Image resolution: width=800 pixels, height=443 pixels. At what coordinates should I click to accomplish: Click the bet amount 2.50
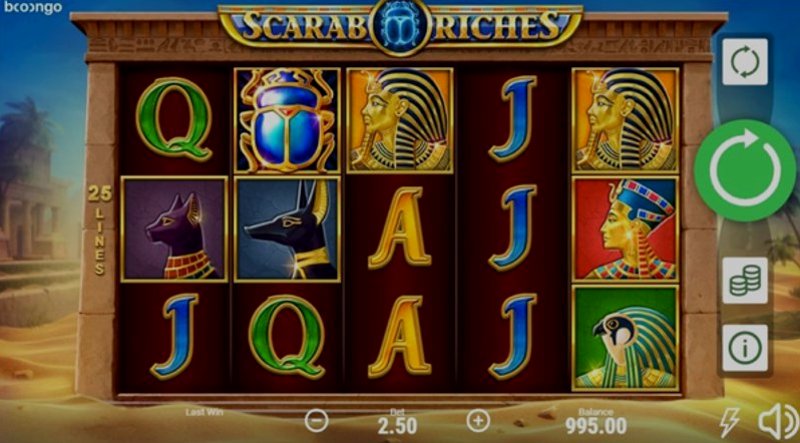(x=397, y=426)
